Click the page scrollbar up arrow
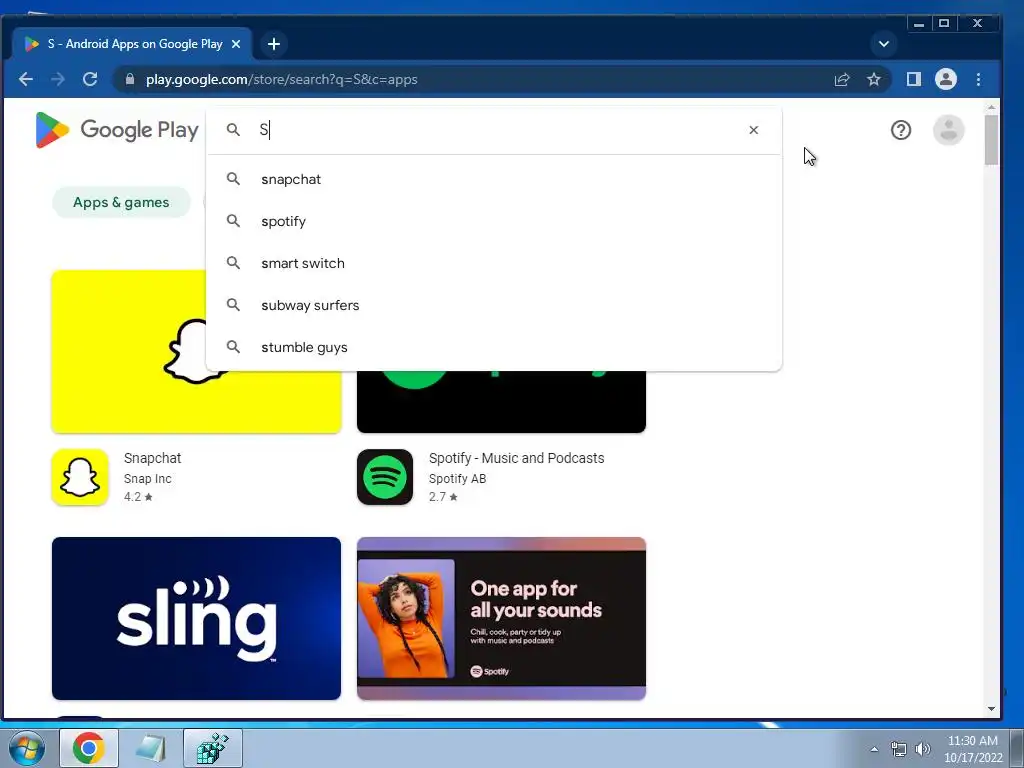Screen dimensions: 1024x768 coord(992,107)
